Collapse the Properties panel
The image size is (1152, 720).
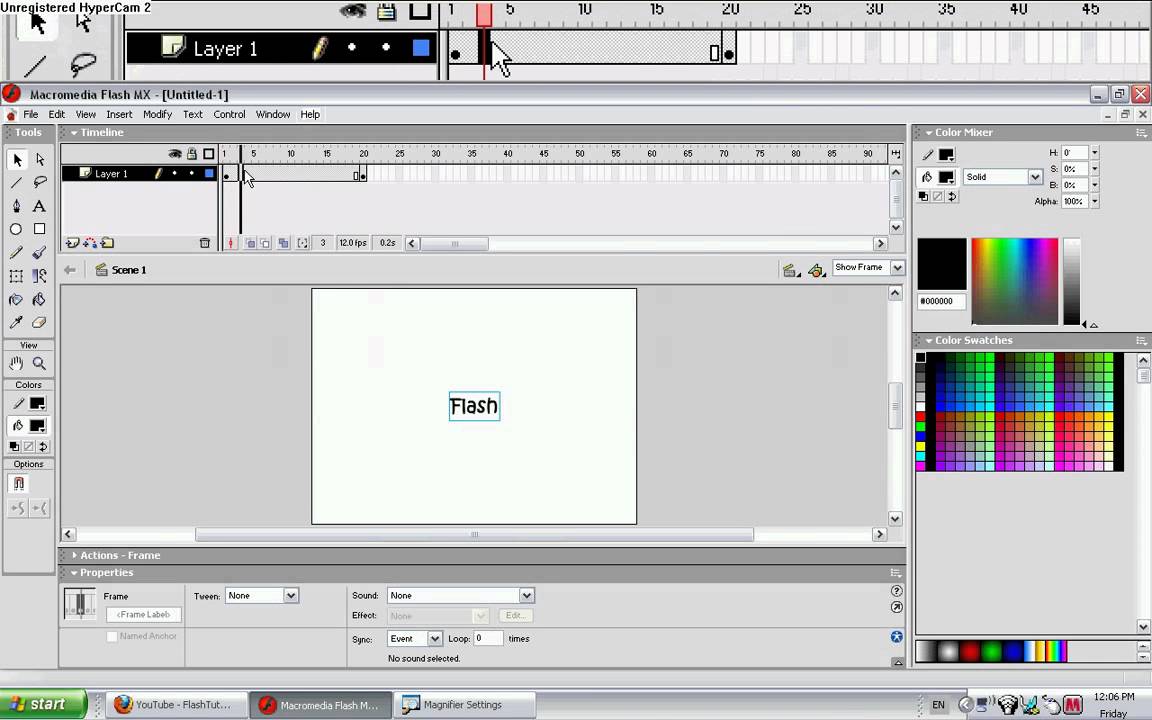point(74,573)
